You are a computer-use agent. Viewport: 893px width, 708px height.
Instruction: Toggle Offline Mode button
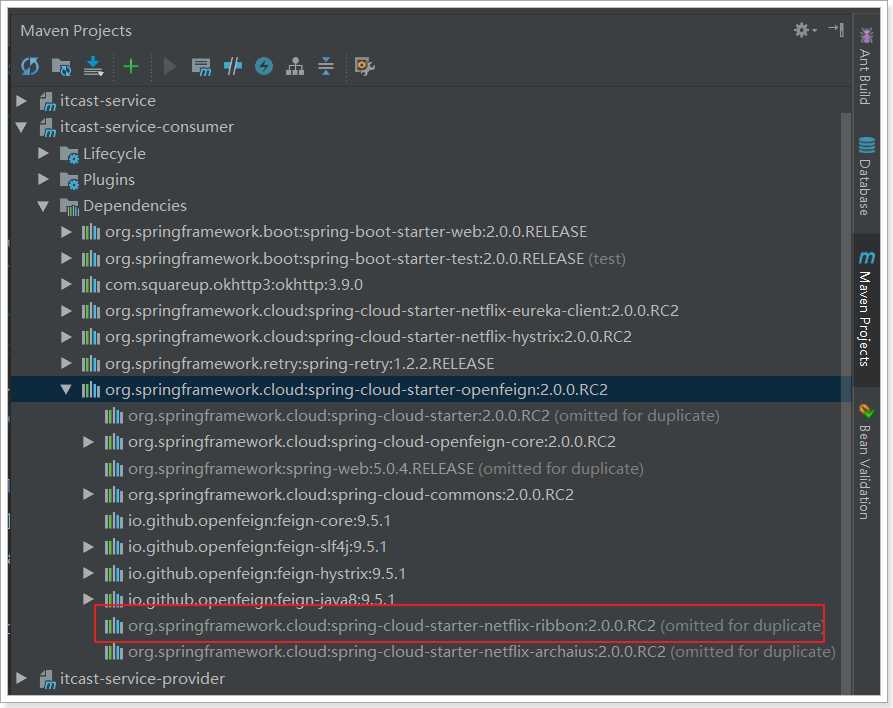pyautogui.click(x=233, y=67)
